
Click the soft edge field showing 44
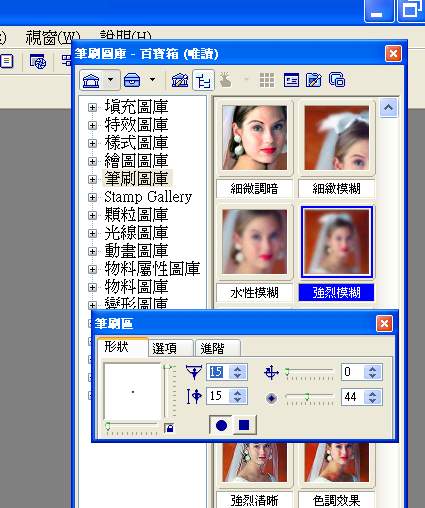tap(353, 397)
